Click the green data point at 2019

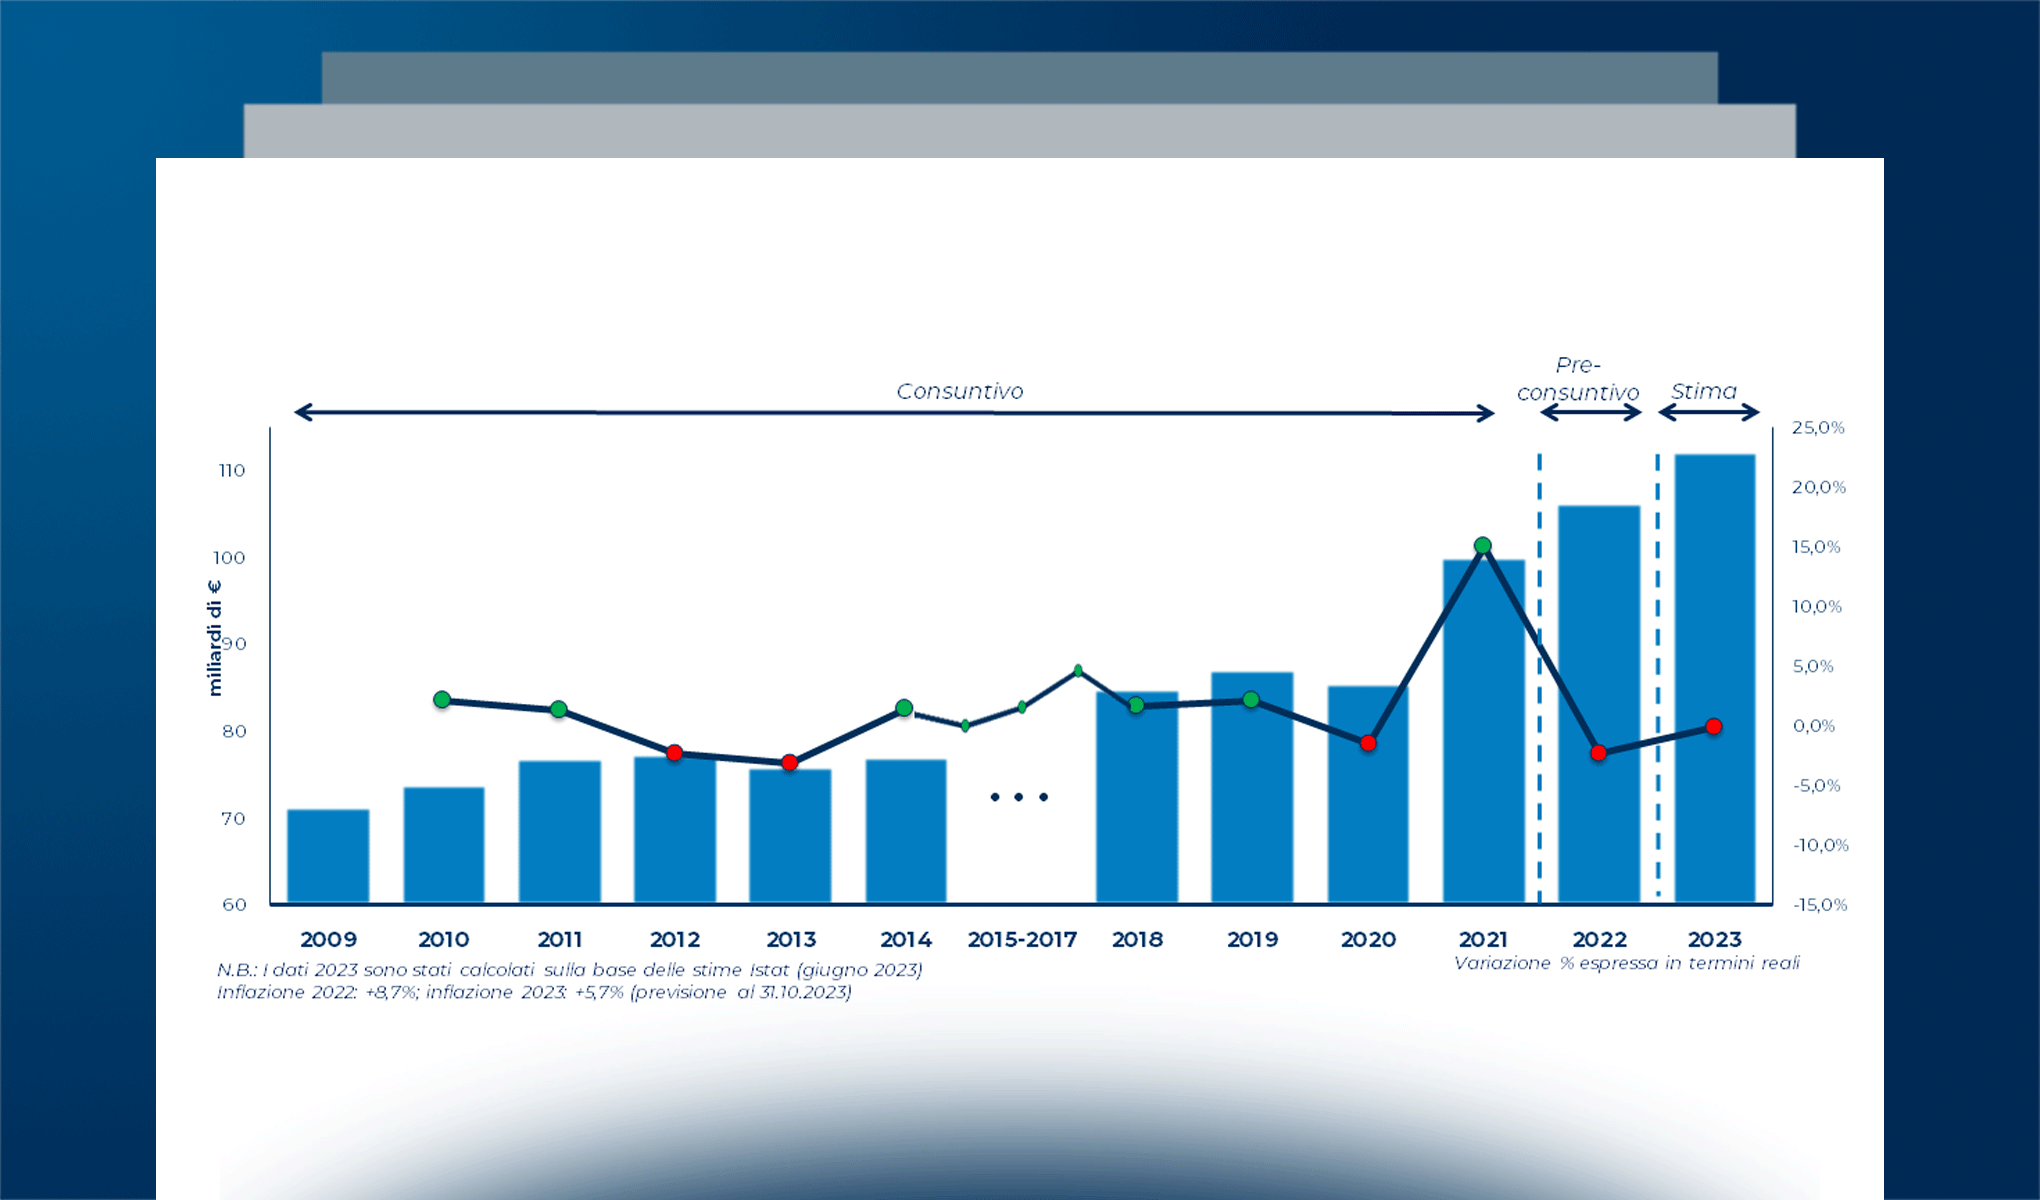(x=1251, y=700)
